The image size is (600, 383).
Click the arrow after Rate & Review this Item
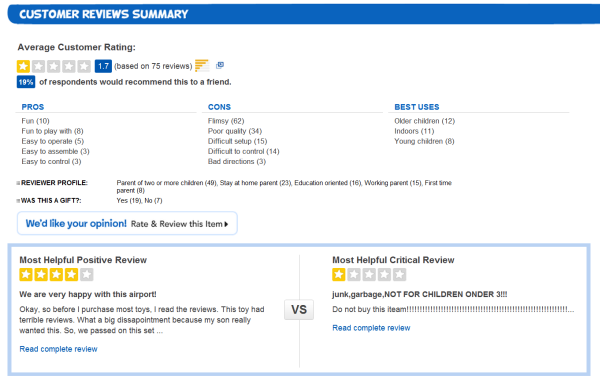pyautogui.click(x=226, y=224)
